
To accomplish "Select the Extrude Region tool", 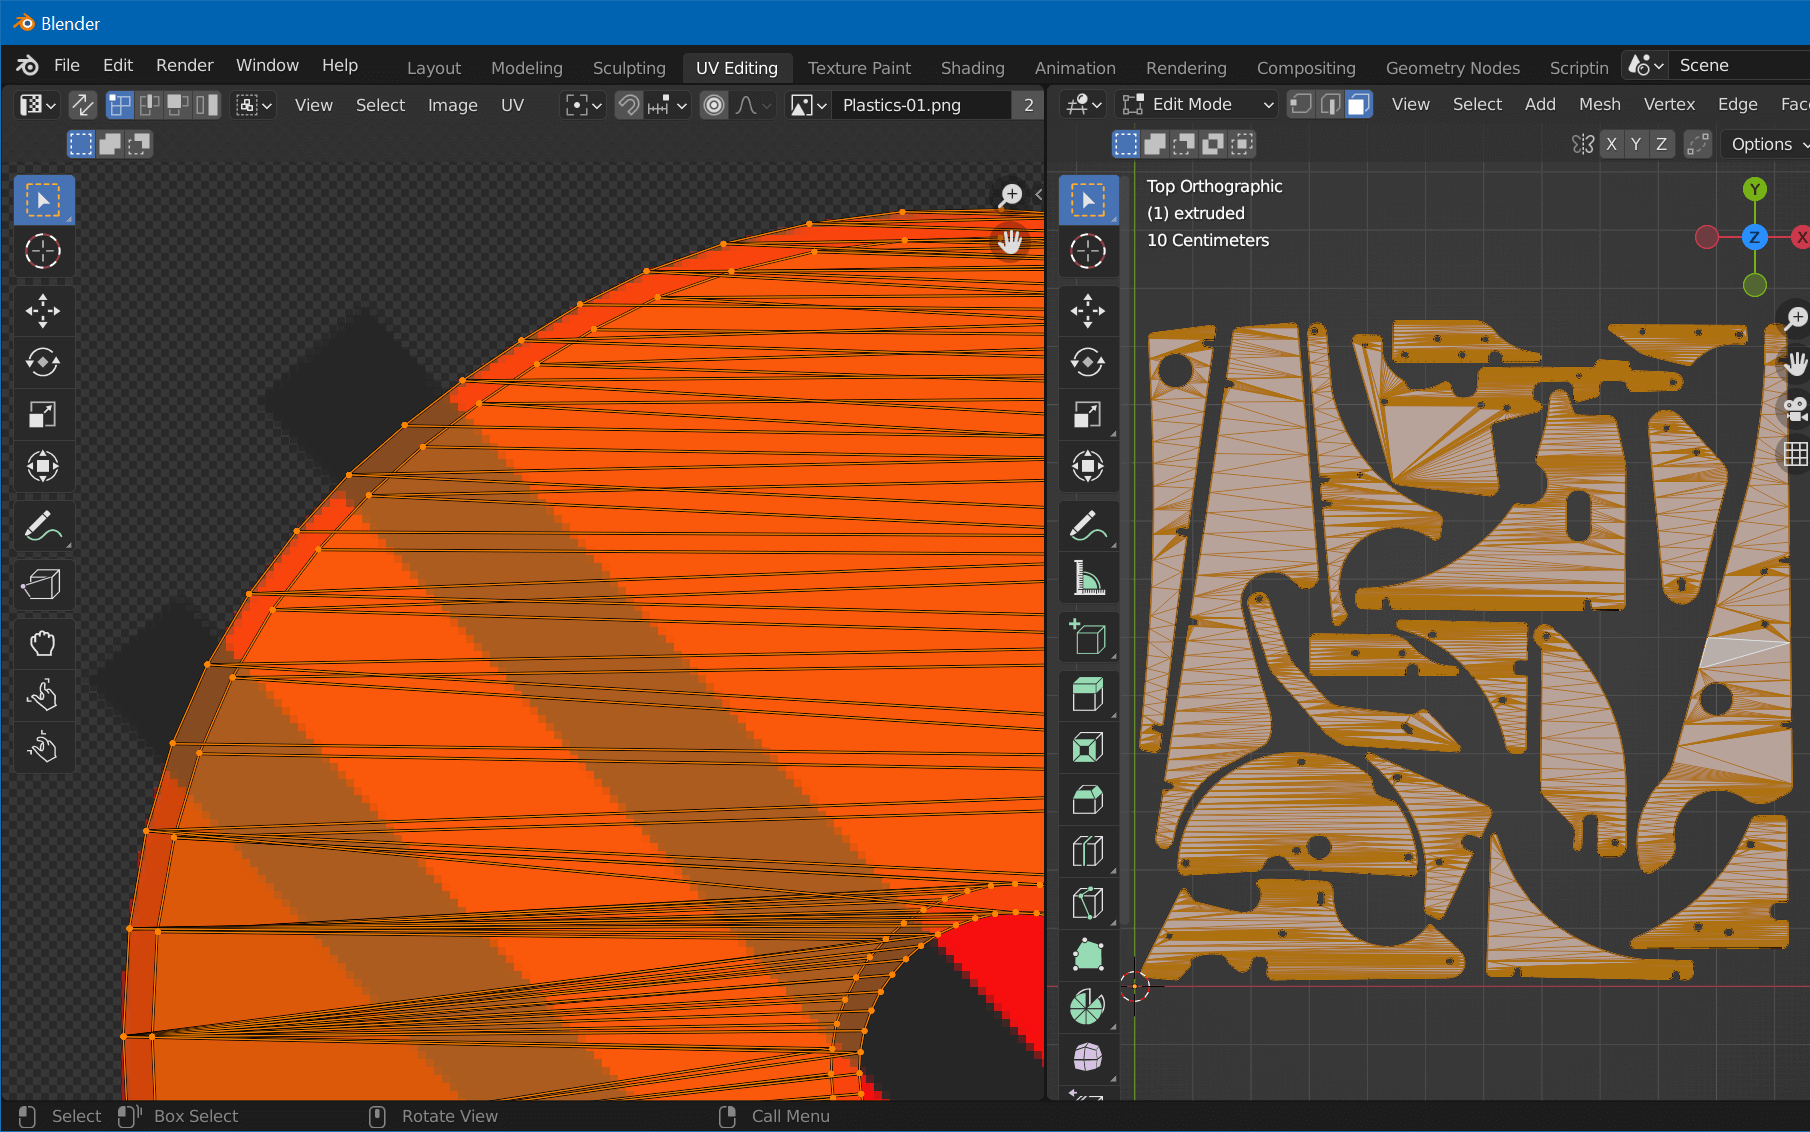I will click(1088, 695).
